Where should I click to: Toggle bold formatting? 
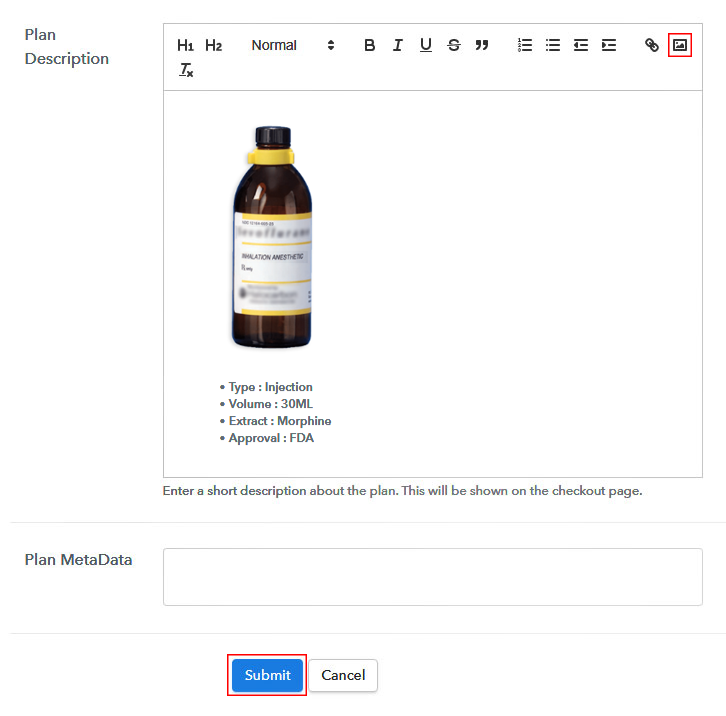[369, 45]
